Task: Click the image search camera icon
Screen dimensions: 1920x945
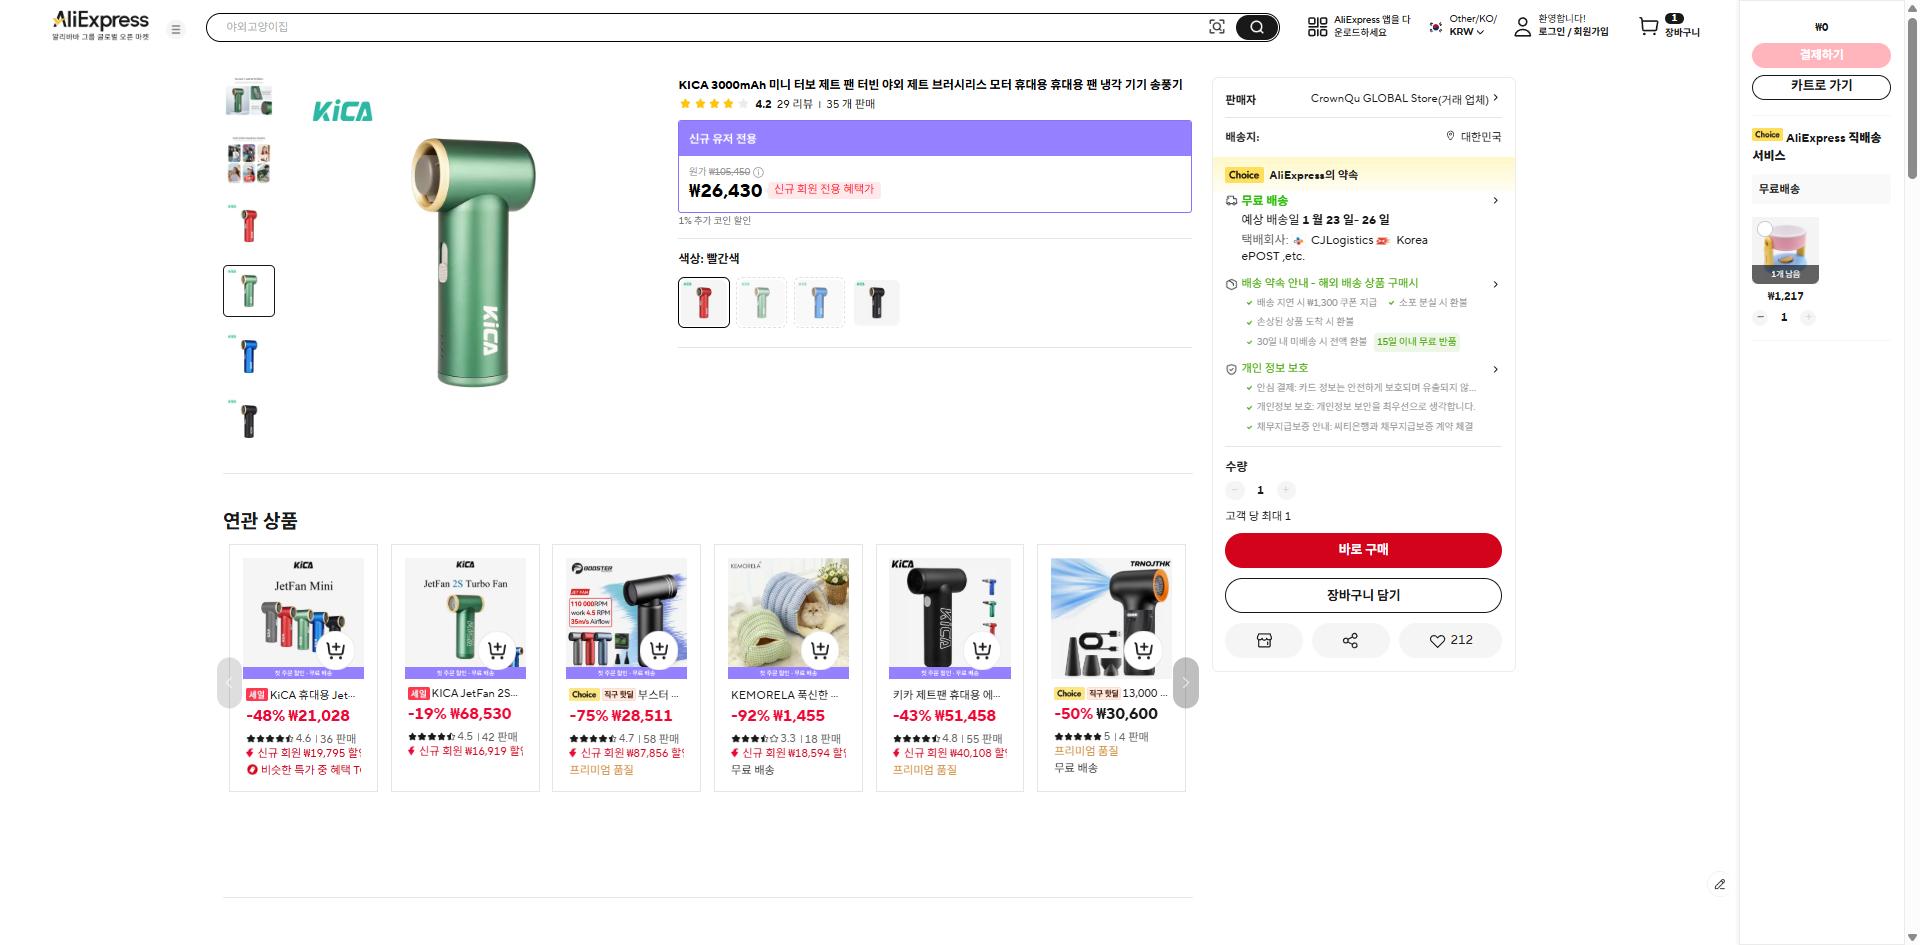Action: tap(1216, 27)
